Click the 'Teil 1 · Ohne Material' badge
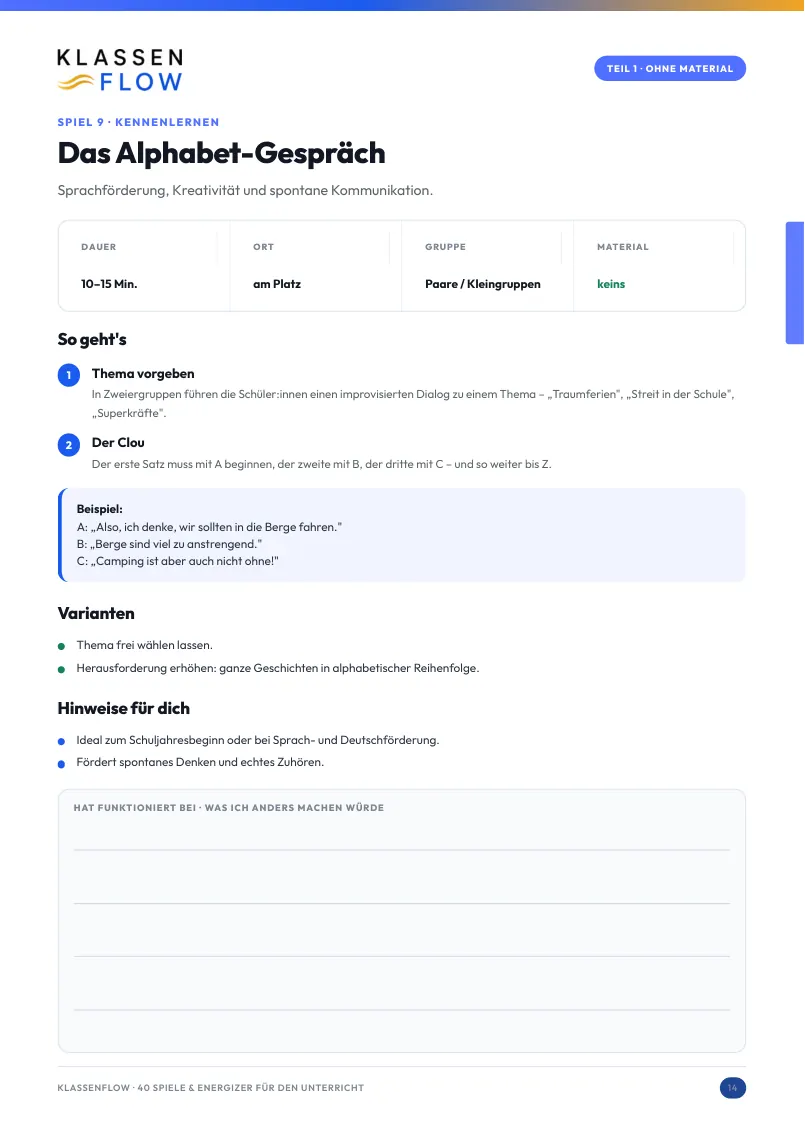 coord(670,68)
